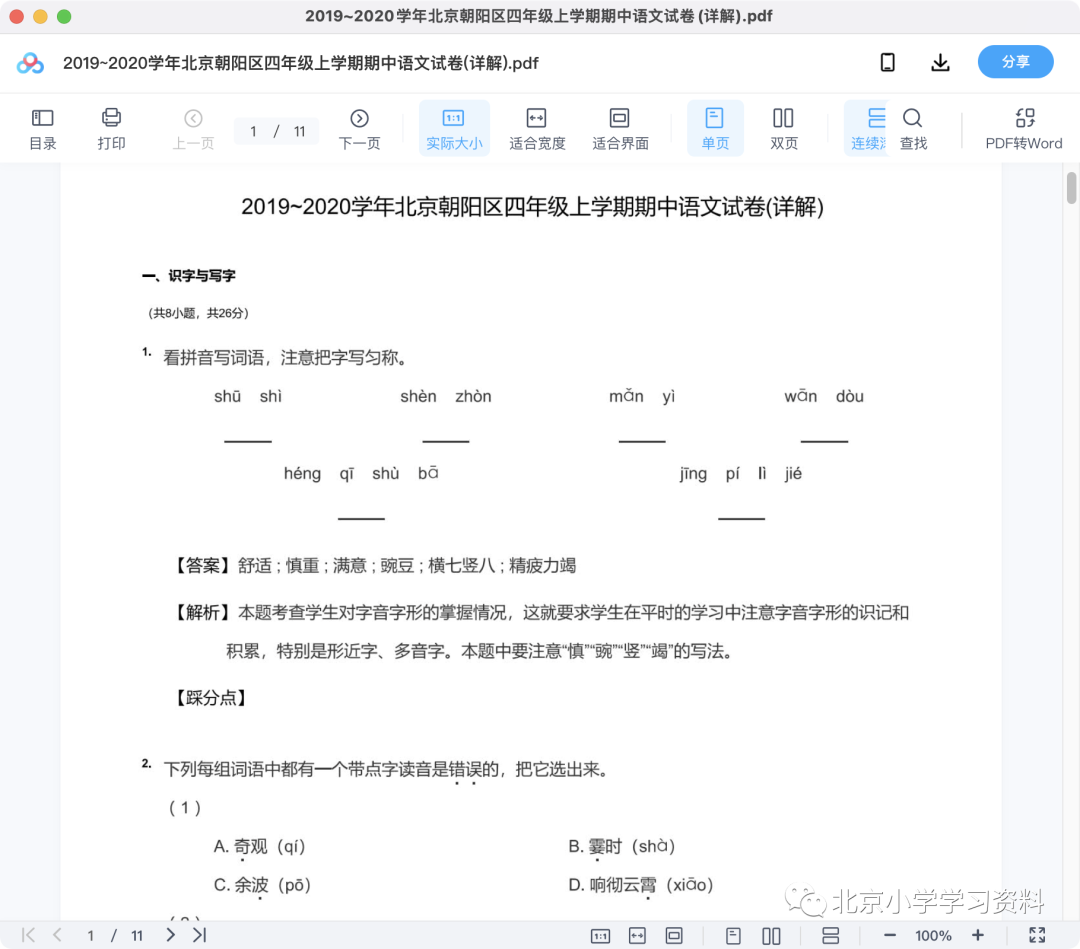Image resolution: width=1080 pixels, height=949 pixels.
Task: Jump to first page in bottom bar
Action: click(28, 935)
